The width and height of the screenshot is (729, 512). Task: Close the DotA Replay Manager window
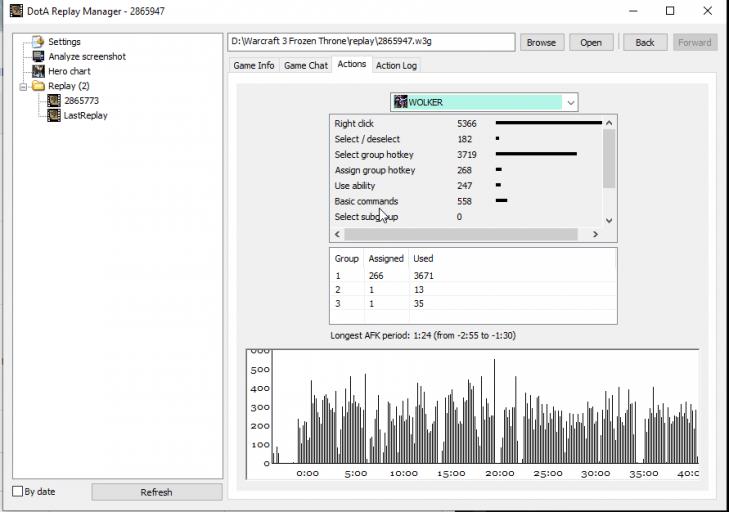point(708,11)
